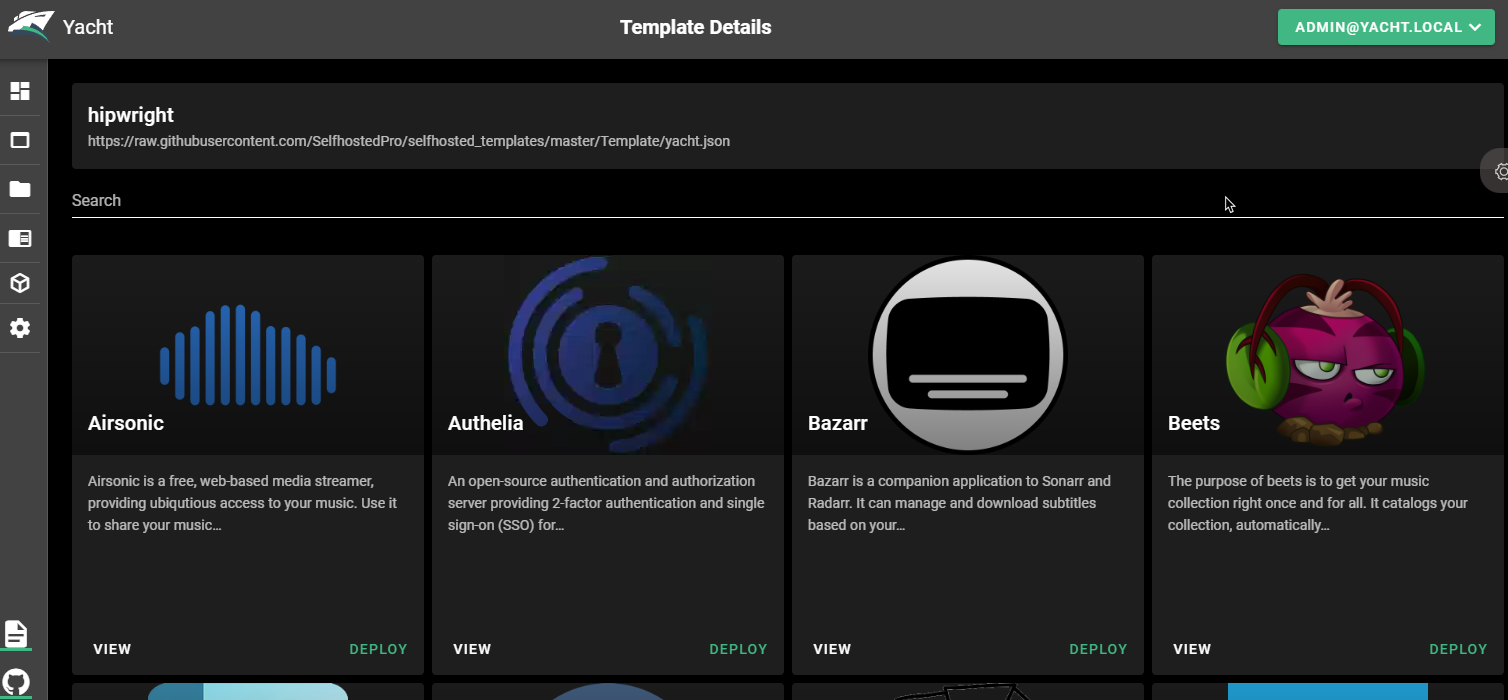
Task: Open the GitHub icon in sidebar
Action: pyautogui.click(x=16, y=682)
